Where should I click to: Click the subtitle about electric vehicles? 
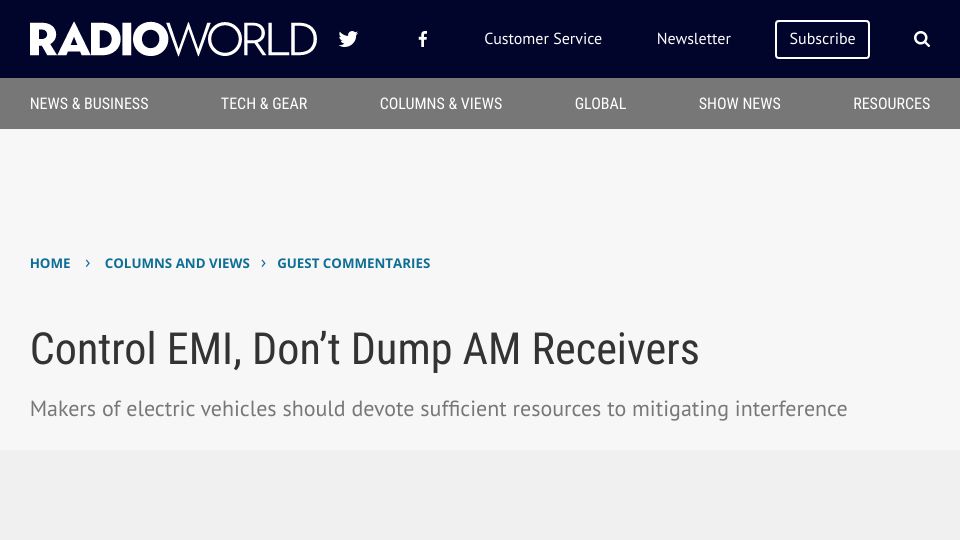(438, 409)
